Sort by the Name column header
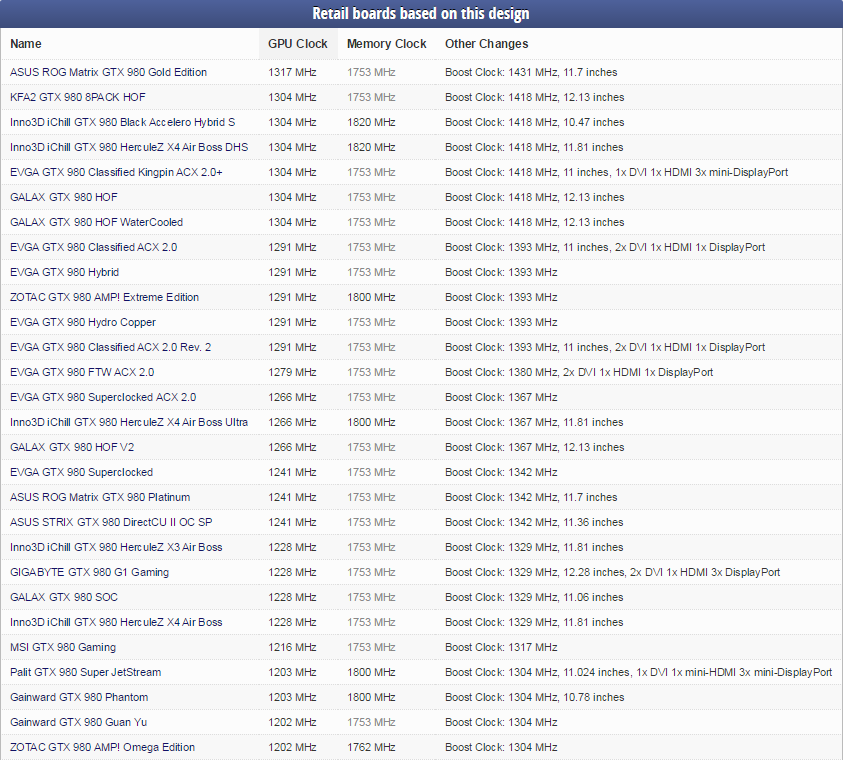This screenshot has height=760, width=843. [x=26, y=44]
